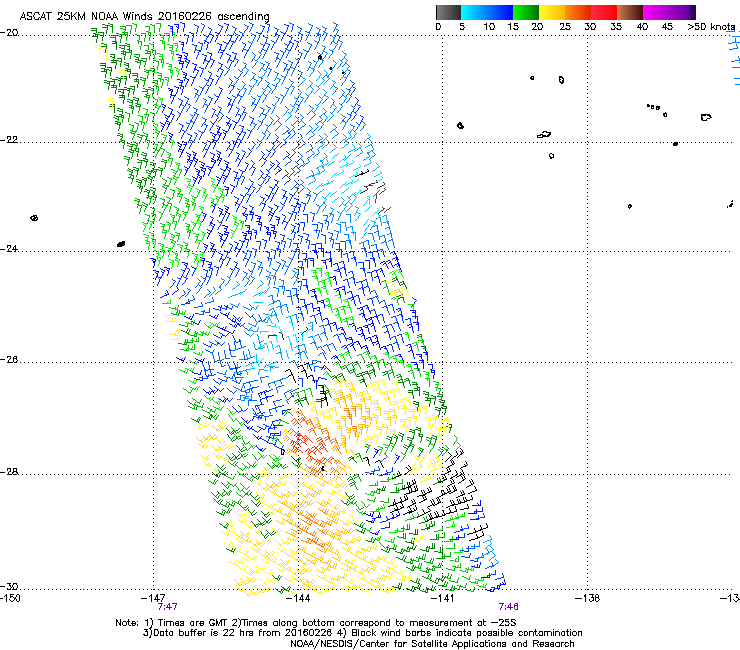Click the legend tick label '25'
This screenshot has height=650, width=740.
click(x=565, y=27)
